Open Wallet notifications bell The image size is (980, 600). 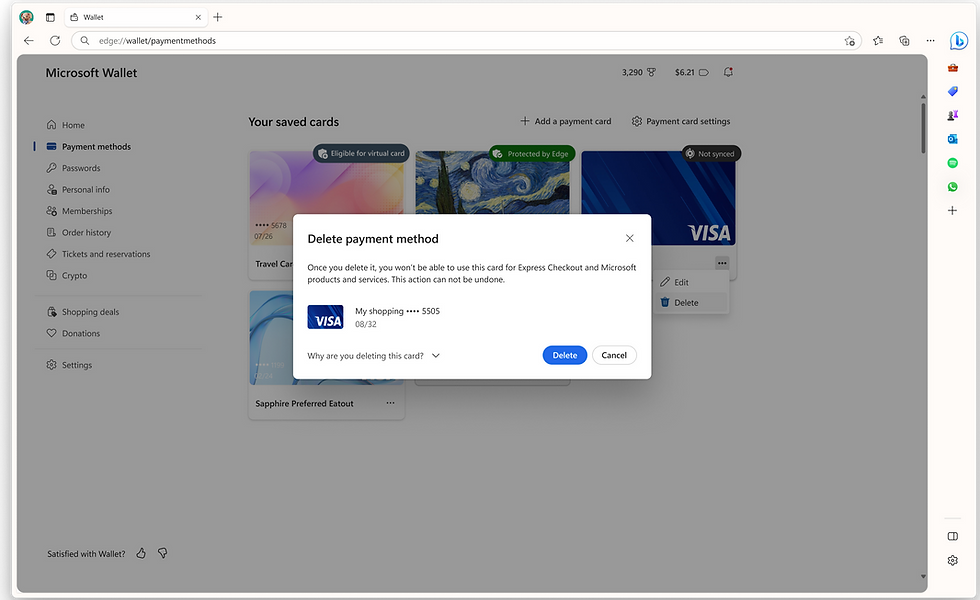[x=728, y=72]
